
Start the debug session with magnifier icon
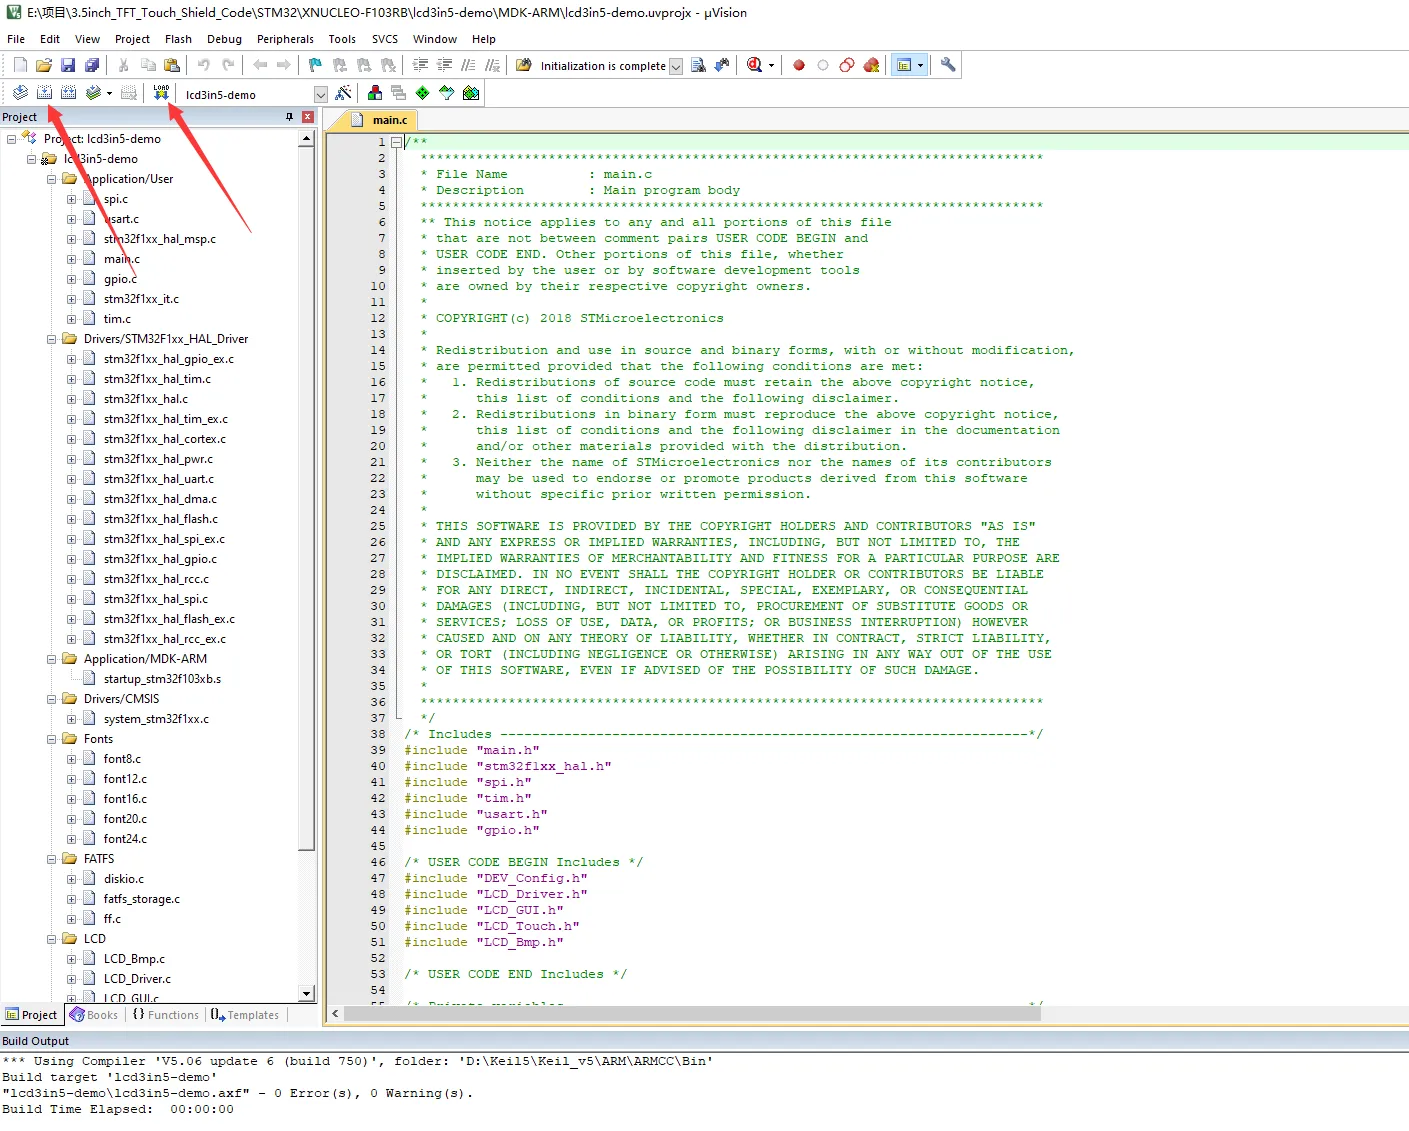(x=754, y=65)
